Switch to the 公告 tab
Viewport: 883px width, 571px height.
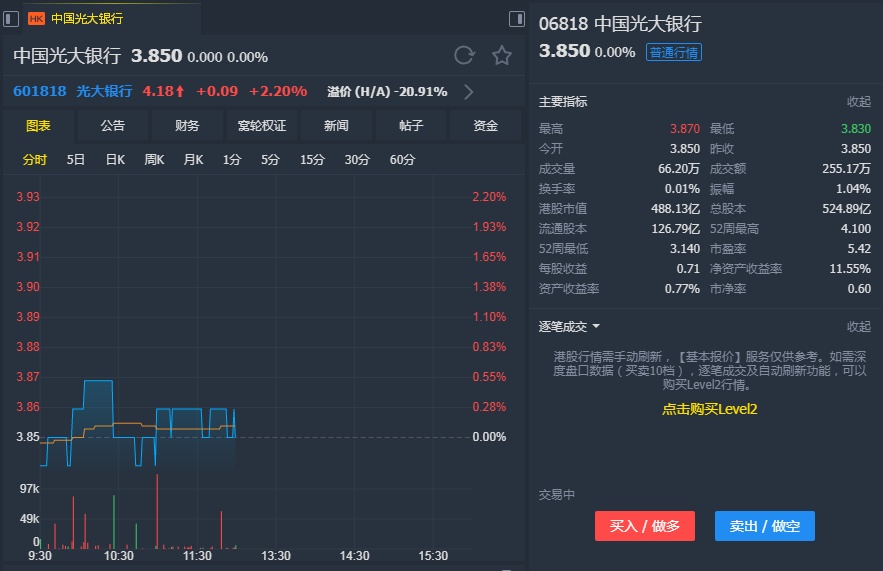113,126
